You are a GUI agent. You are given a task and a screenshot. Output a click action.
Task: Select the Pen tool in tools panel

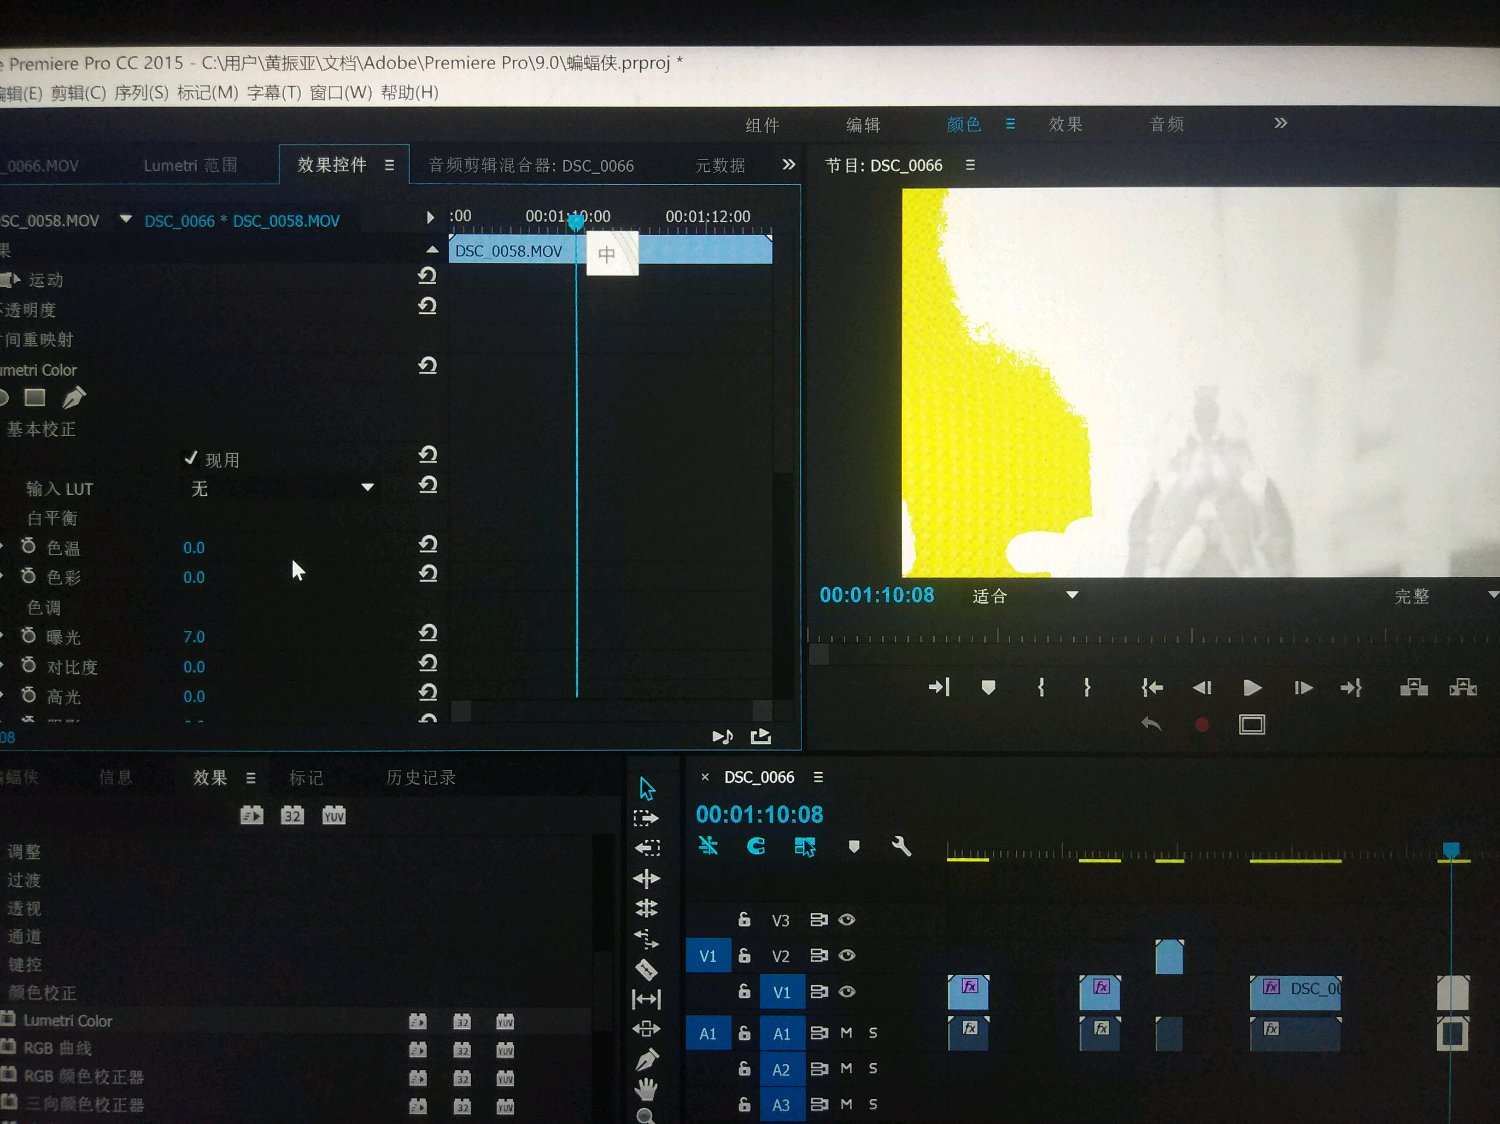(x=647, y=1059)
